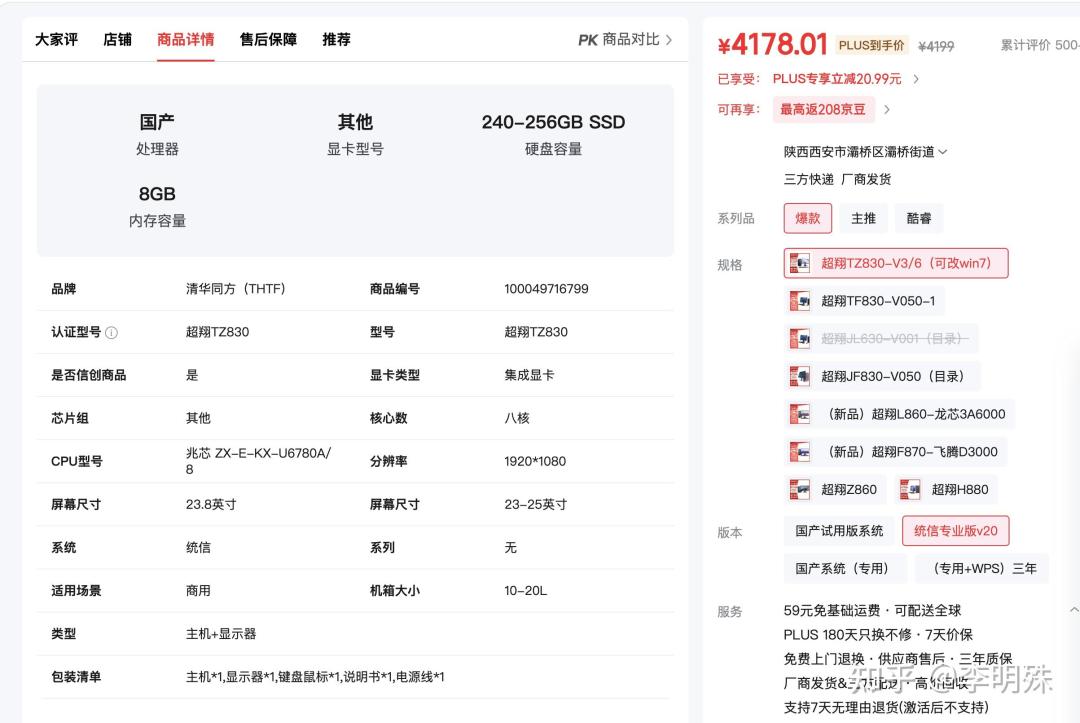Click the PLUS到手价 badge
Image resolution: width=1080 pixels, height=723 pixels.
(x=871, y=45)
